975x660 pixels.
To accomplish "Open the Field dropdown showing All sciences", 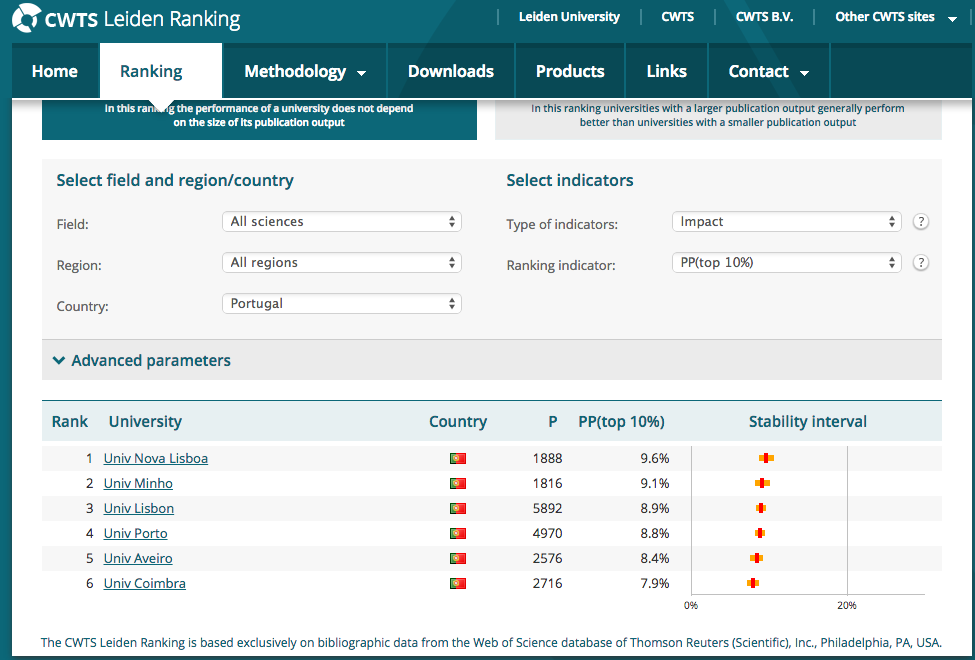I will click(341, 221).
